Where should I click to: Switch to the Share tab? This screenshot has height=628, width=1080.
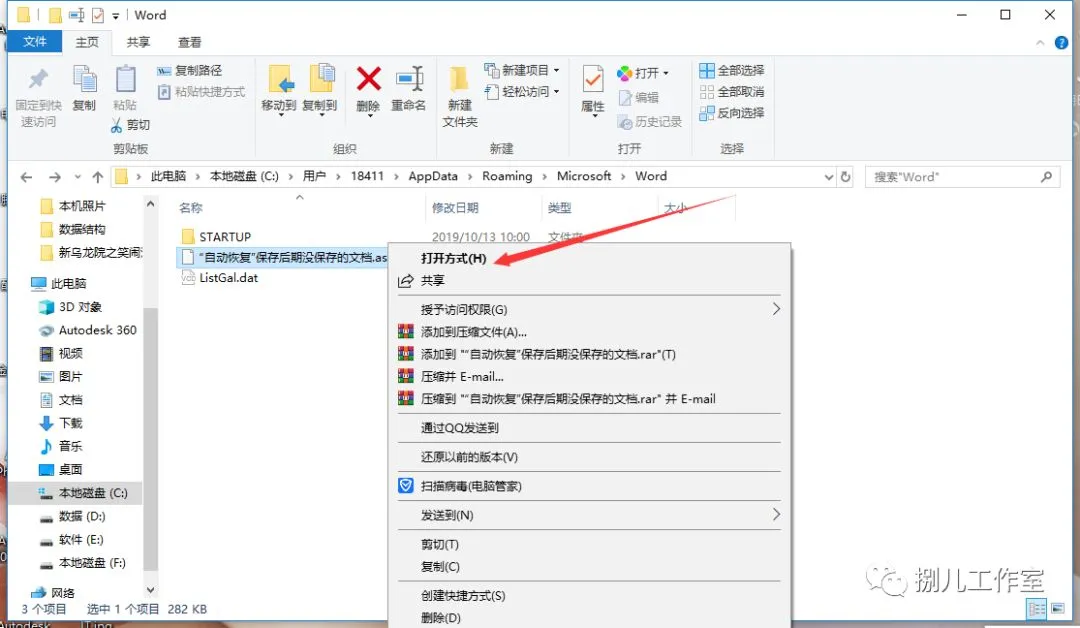pos(138,42)
